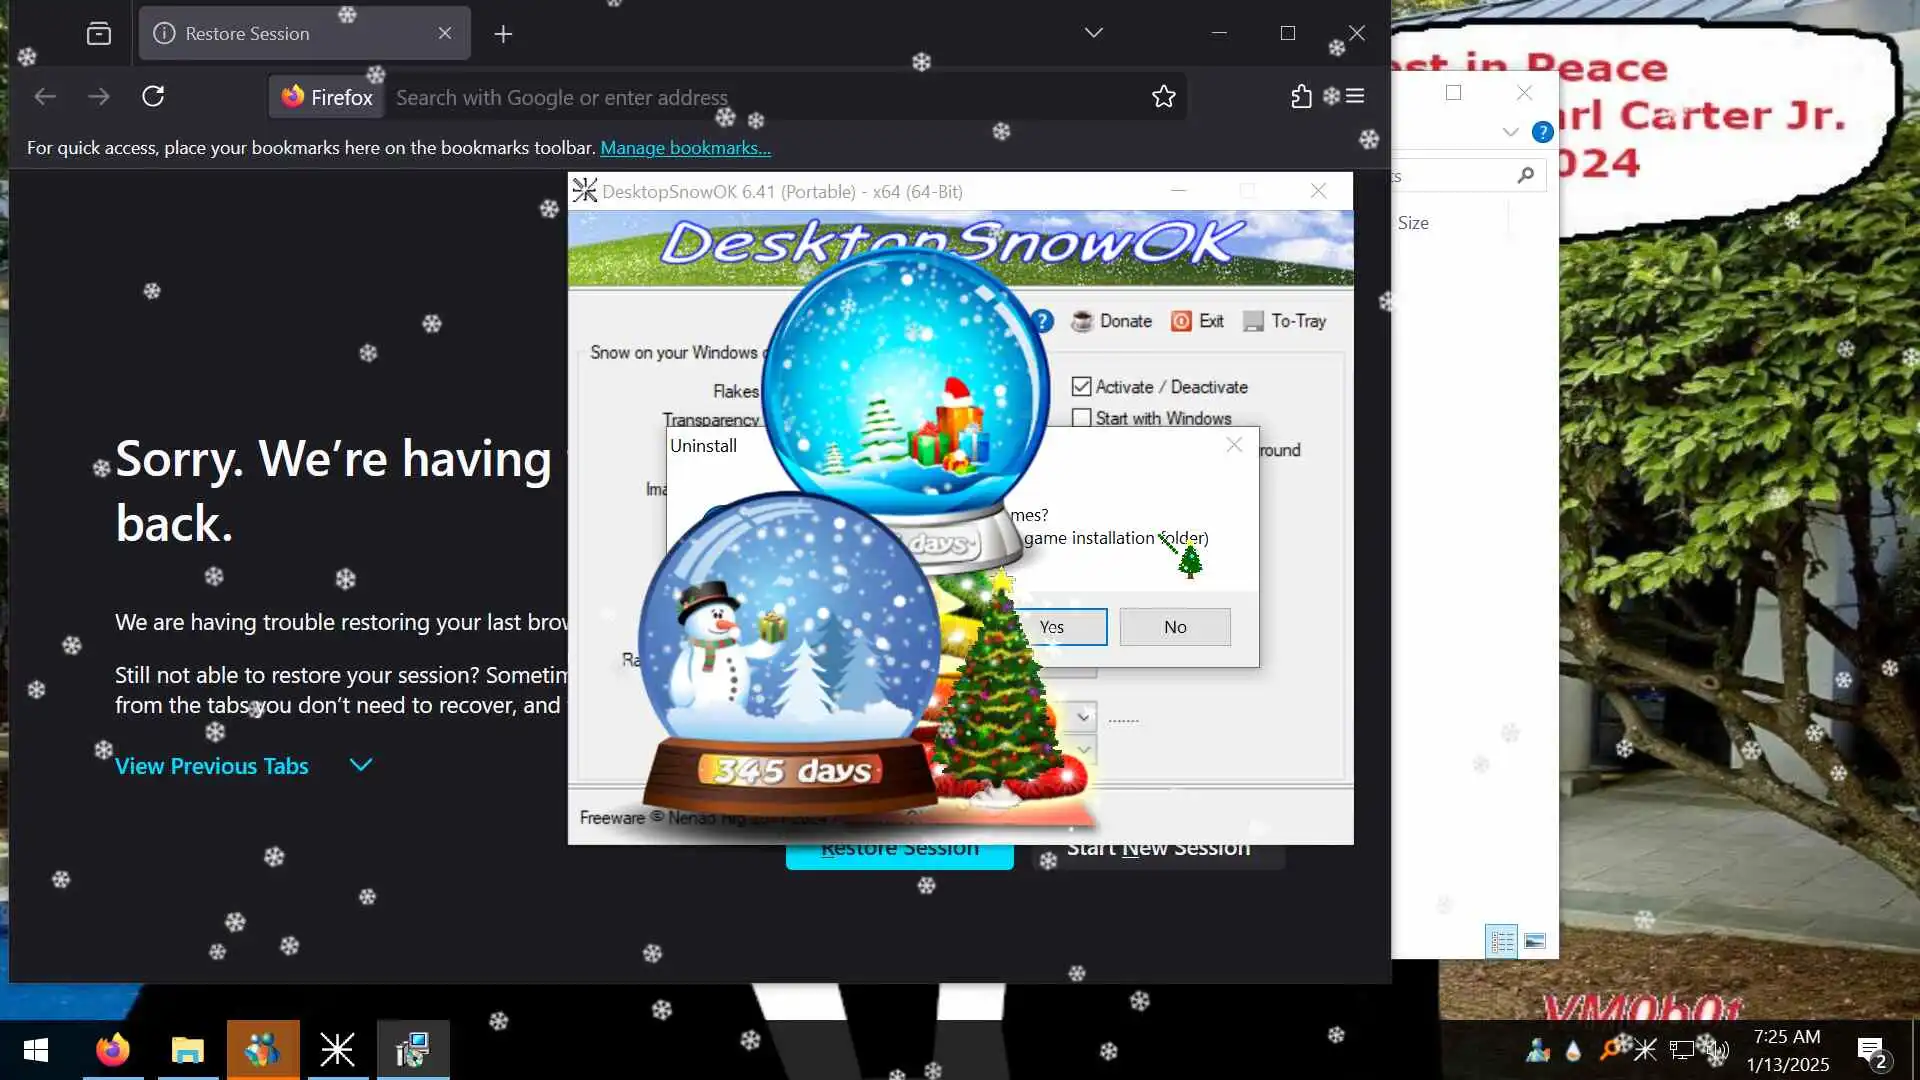Send DesktopSnowOK To-Tray
The width and height of the screenshot is (1920, 1080).
coord(1286,321)
